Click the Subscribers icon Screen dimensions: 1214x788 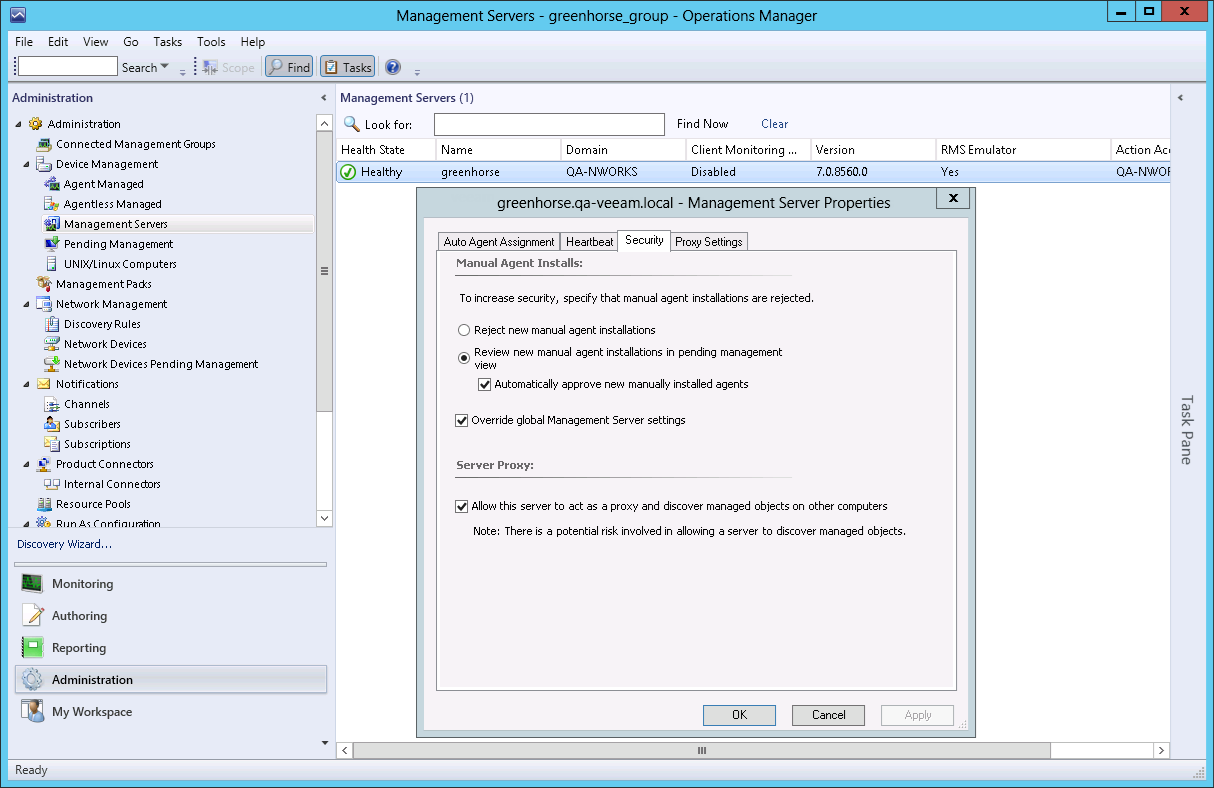[53, 424]
